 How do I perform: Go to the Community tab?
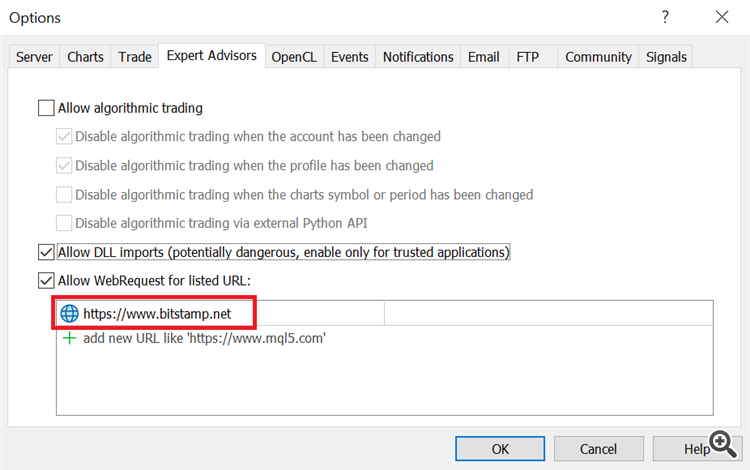point(598,57)
